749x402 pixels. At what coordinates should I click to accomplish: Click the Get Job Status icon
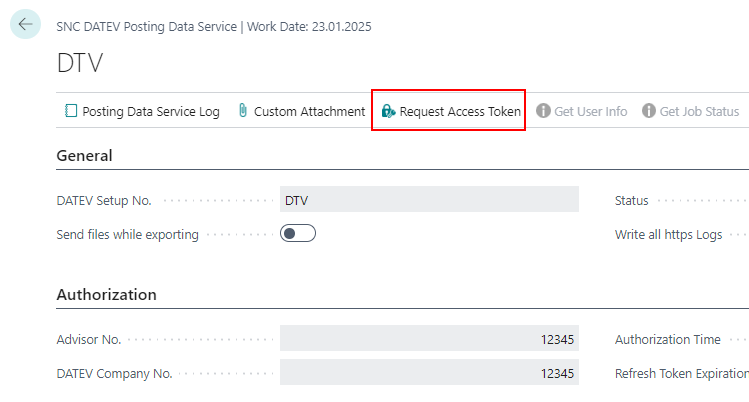(x=648, y=111)
